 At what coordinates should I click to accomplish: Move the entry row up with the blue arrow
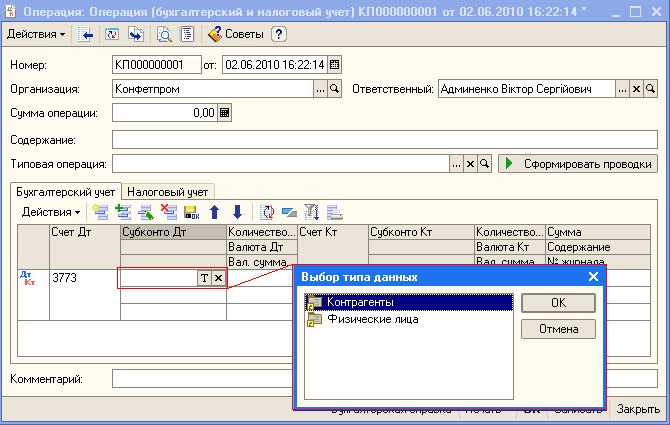click(x=214, y=212)
